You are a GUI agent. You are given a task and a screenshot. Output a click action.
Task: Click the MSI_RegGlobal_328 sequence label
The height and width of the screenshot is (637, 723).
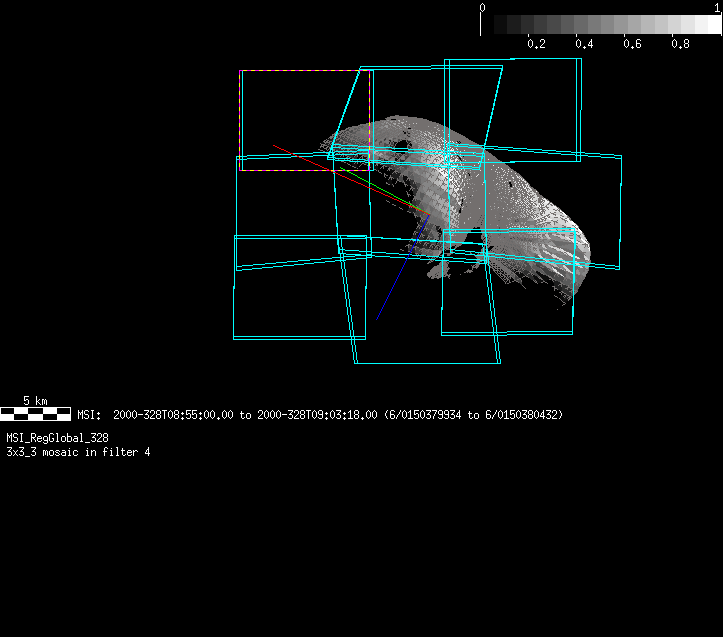point(57,438)
